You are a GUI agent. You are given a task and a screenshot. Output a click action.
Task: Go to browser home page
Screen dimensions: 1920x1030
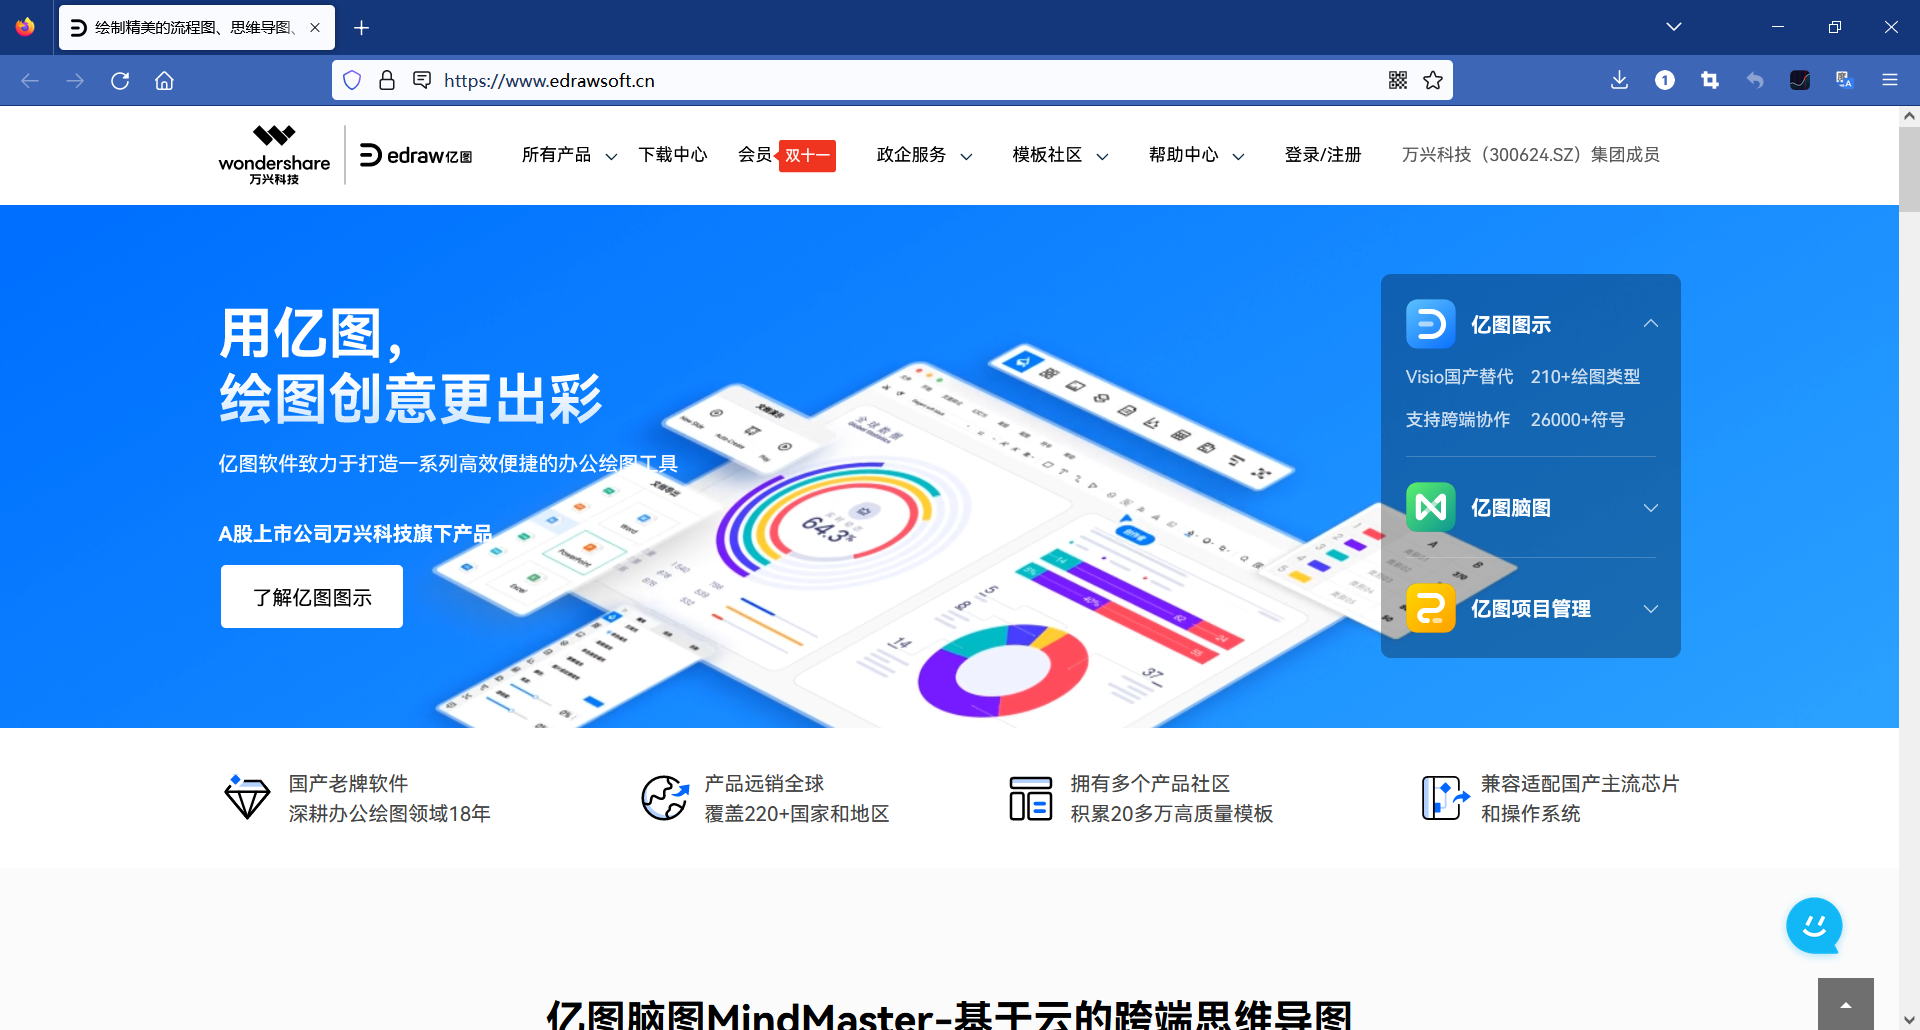(x=164, y=81)
